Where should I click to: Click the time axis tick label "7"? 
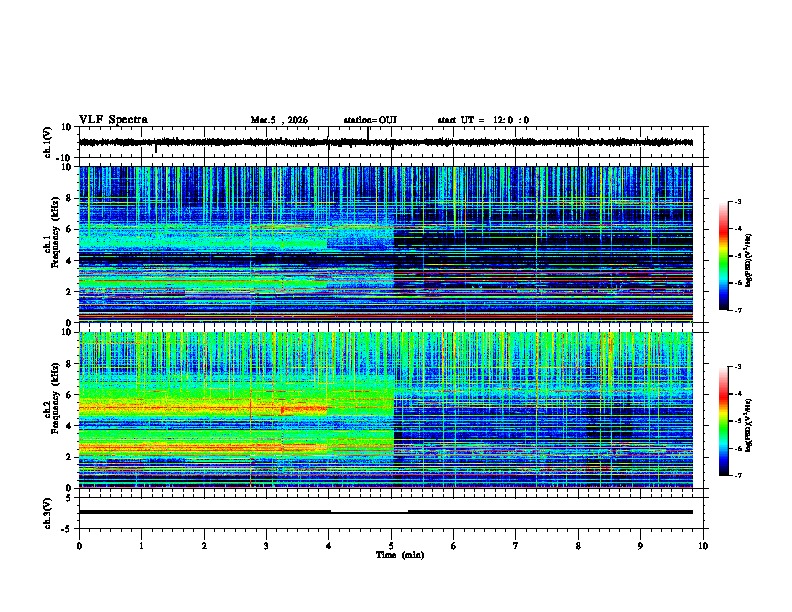tap(516, 546)
